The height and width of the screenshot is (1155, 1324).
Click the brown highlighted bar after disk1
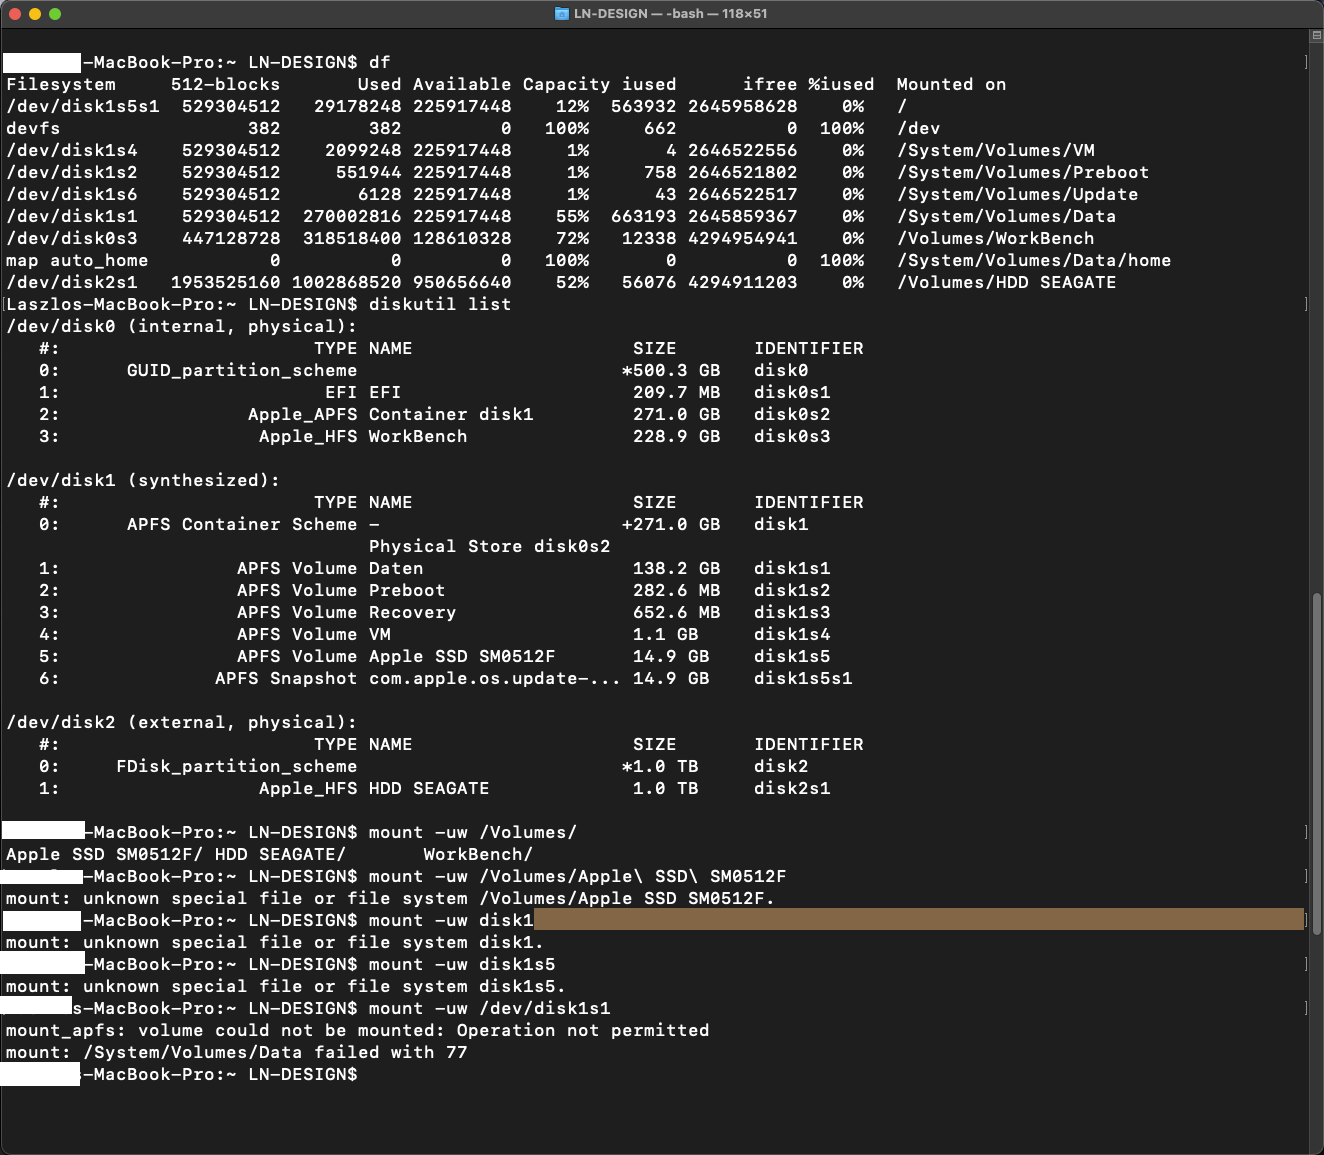click(x=918, y=920)
